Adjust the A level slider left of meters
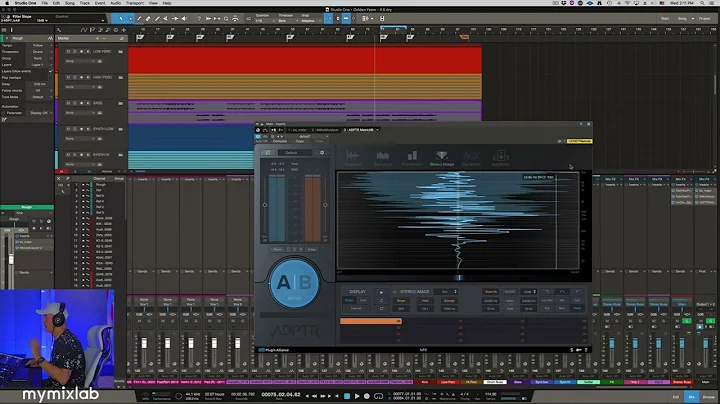Image resolution: width=720 pixels, height=404 pixels. point(264,205)
